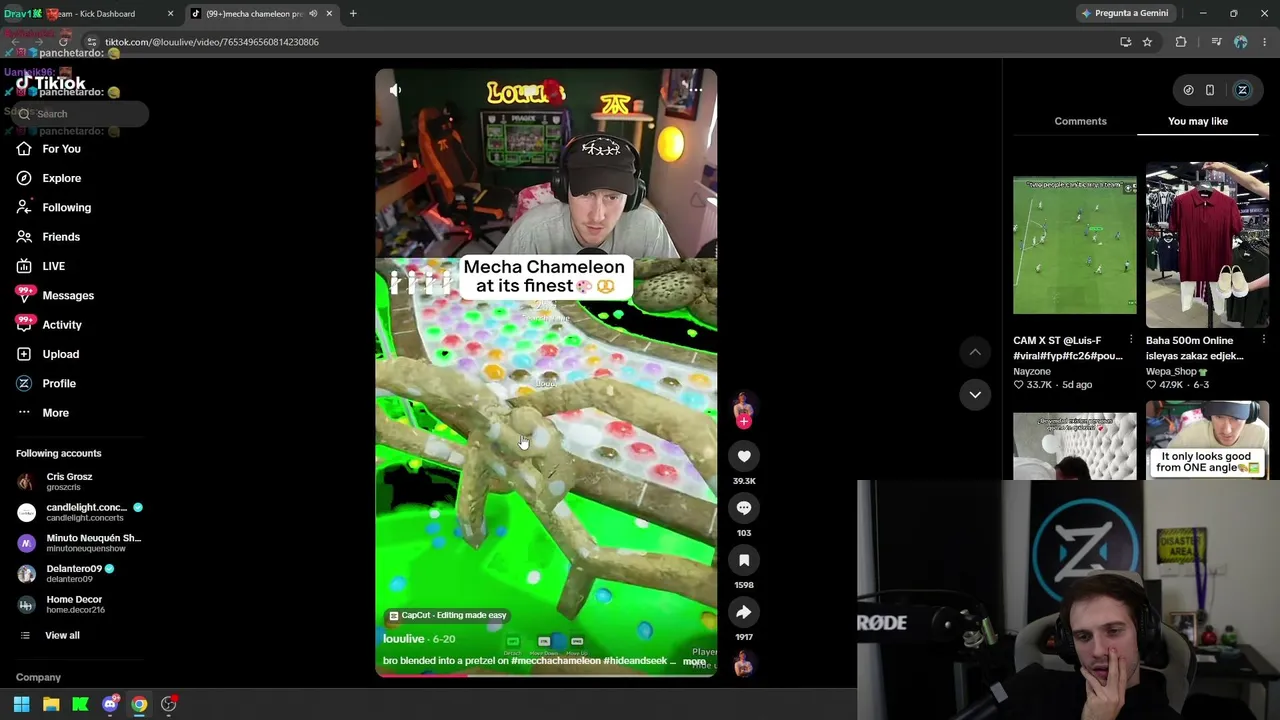Click the install app icon in address bar
This screenshot has height=720, width=1280.
click(x=1126, y=42)
